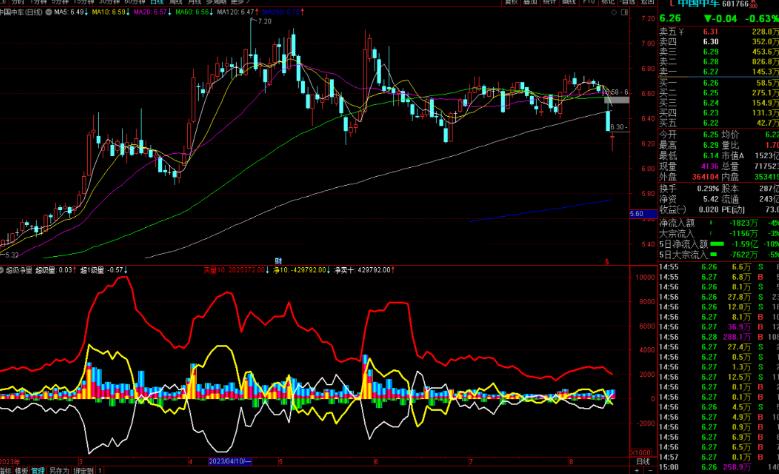The height and width of the screenshot is (474, 779).
Task: Click the circle icon at chart top-right
Action: (x=615, y=12)
